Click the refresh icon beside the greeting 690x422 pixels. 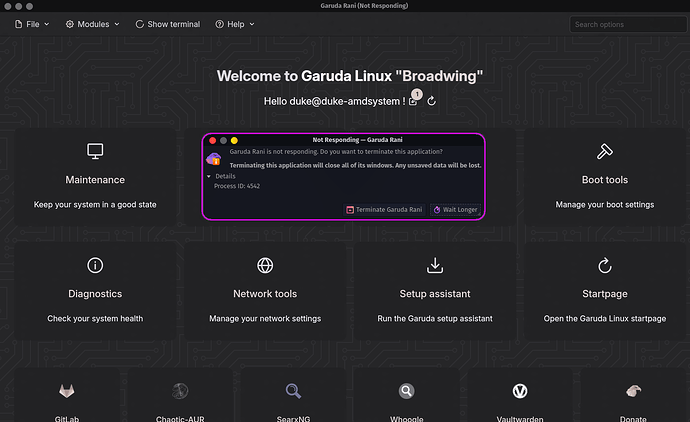[431, 101]
